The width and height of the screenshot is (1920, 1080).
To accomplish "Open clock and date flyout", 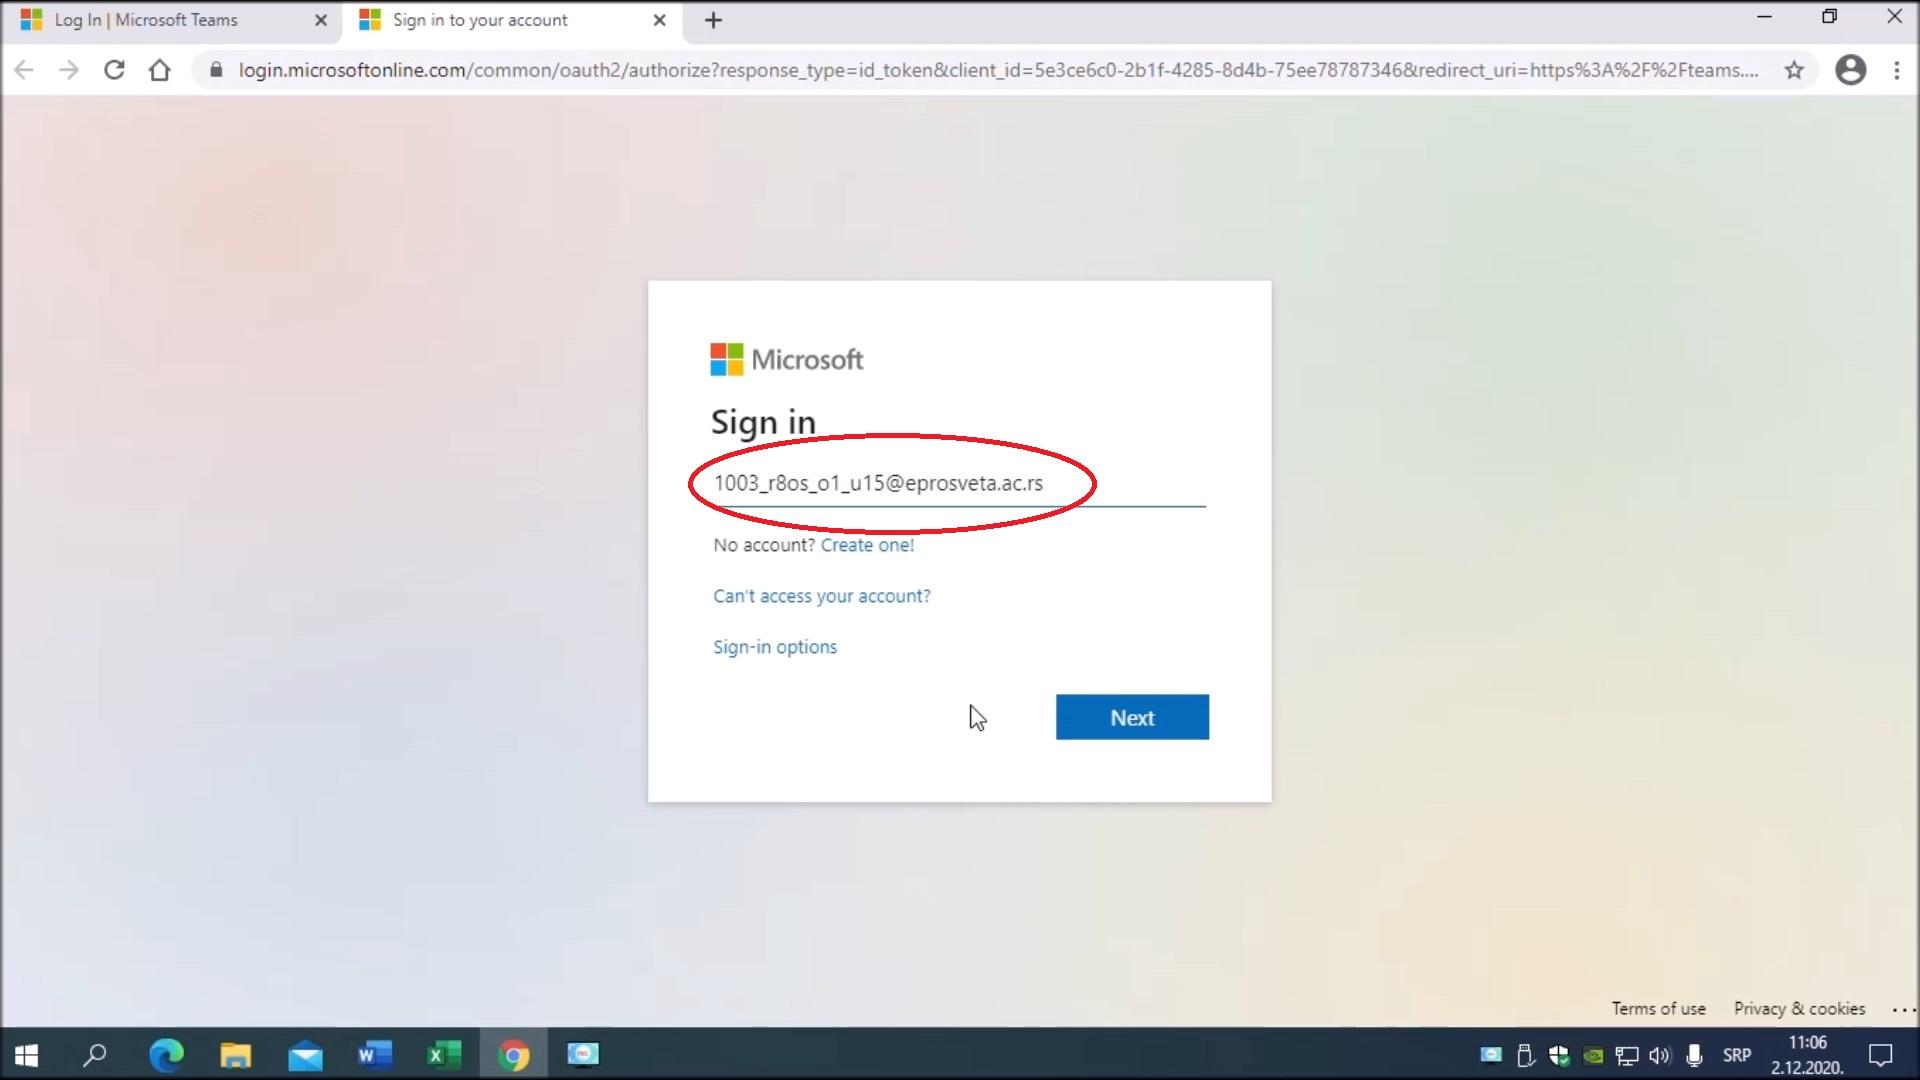I will (x=1807, y=1055).
